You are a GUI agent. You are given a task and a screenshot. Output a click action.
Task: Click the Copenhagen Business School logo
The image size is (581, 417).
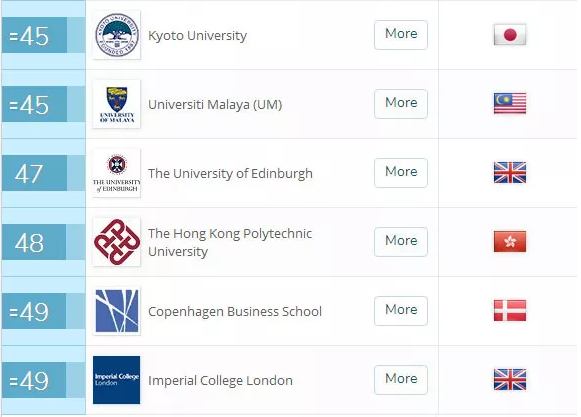116,311
